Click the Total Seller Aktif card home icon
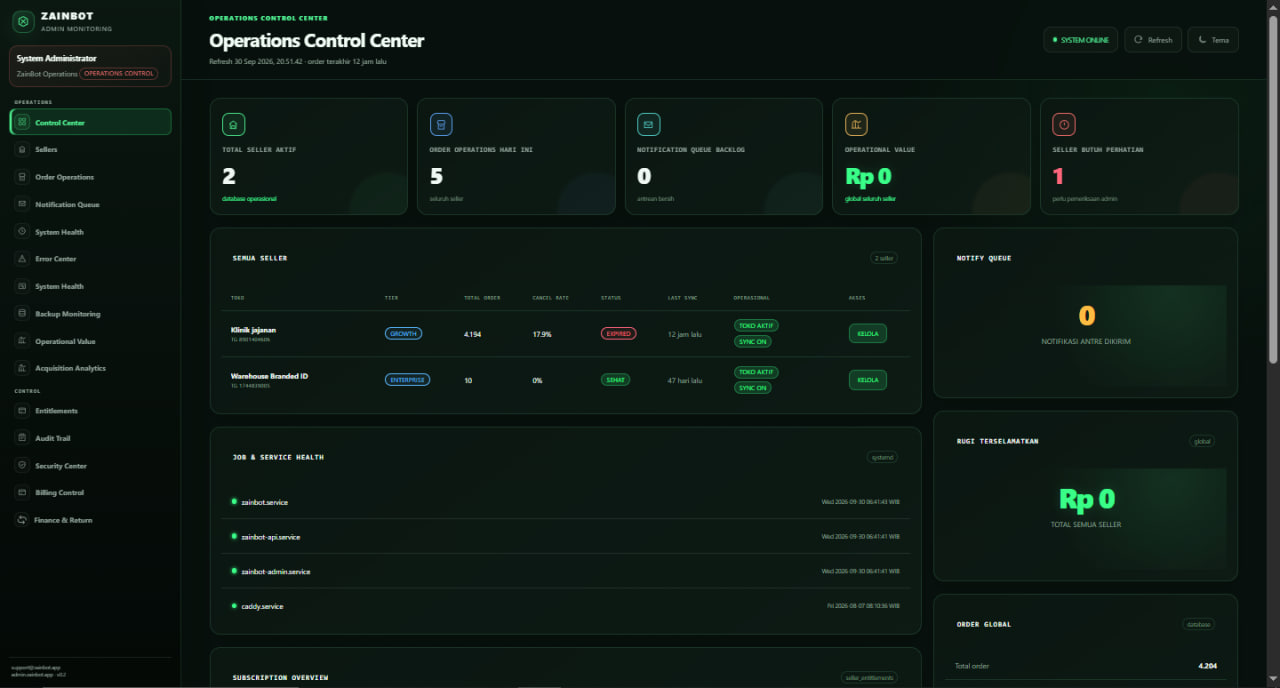The width and height of the screenshot is (1280, 688). tap(234, 125)
